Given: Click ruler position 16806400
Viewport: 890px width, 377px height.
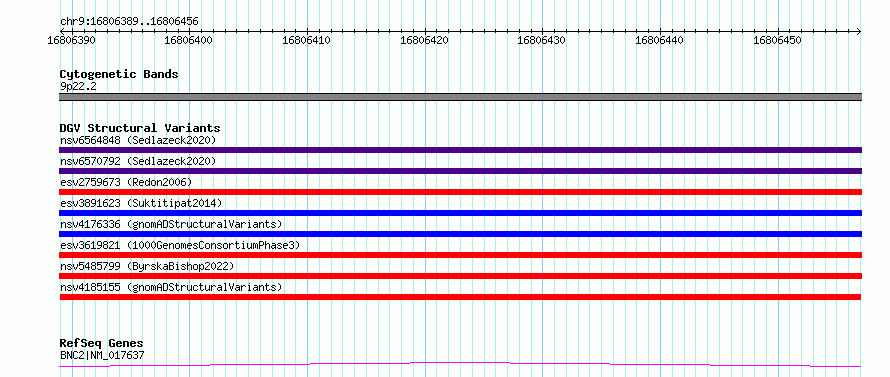Looking at the screenshot, I should (189, 40).
